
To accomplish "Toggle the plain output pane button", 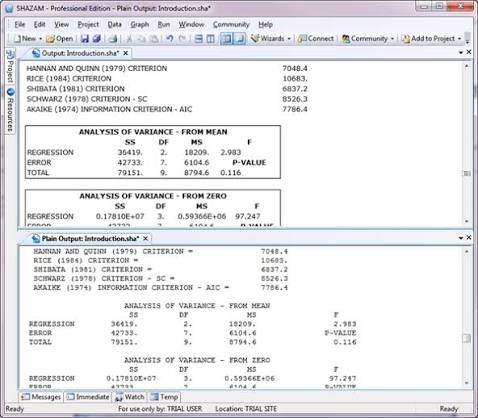I will click(240, 39).
